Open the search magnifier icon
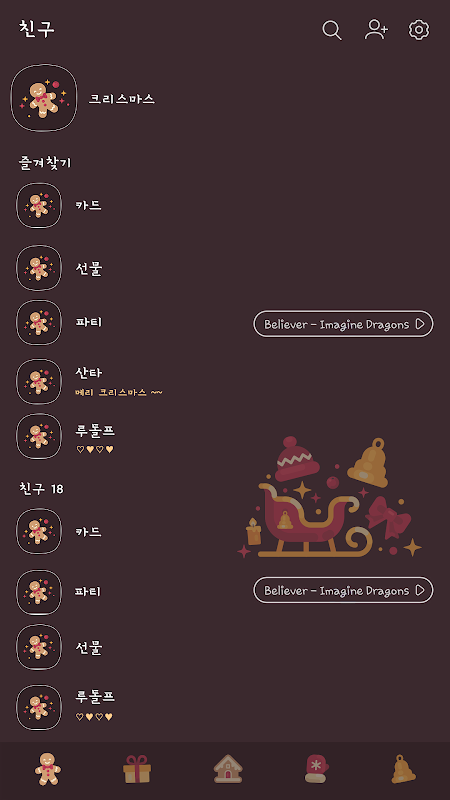This screenshot has height=800, width=450. pyautogui.click(x=332, y=30)
